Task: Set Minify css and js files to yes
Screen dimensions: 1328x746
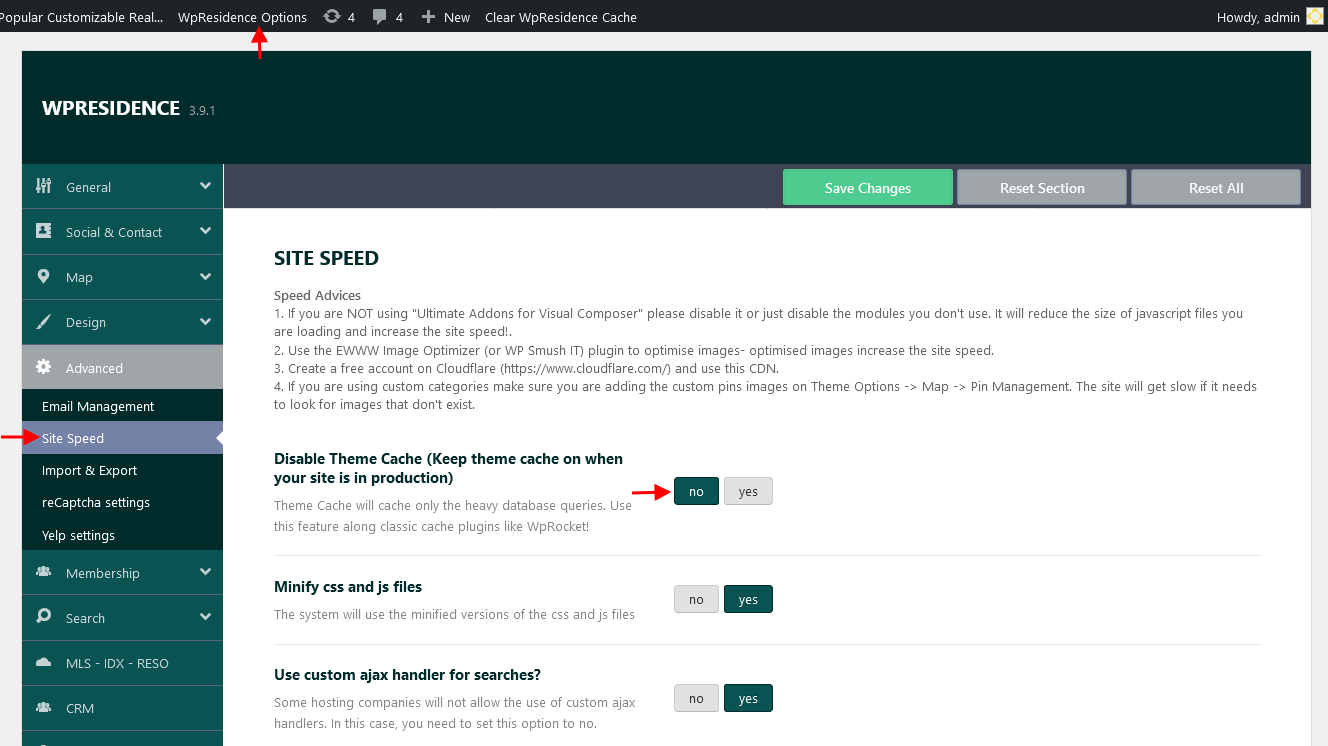Action: [x=748, y=599]
